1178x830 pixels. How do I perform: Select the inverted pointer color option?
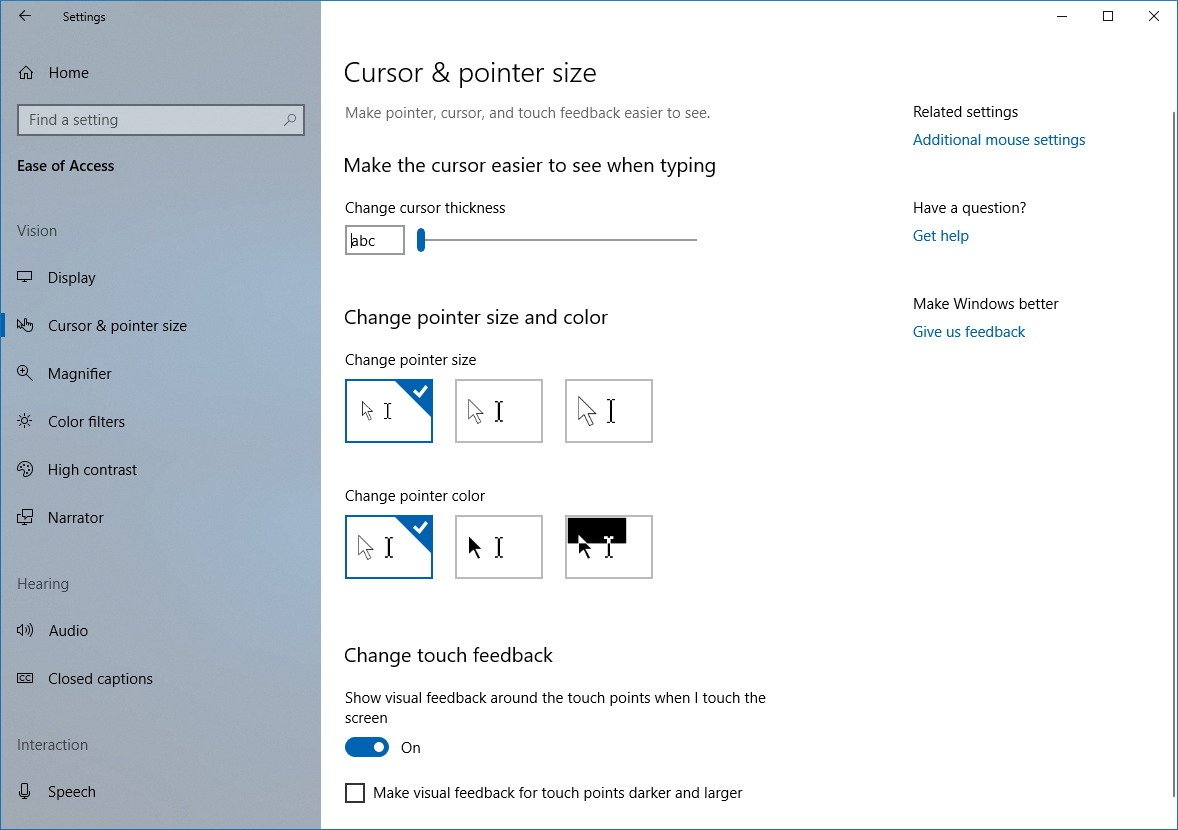click(608, 547)
